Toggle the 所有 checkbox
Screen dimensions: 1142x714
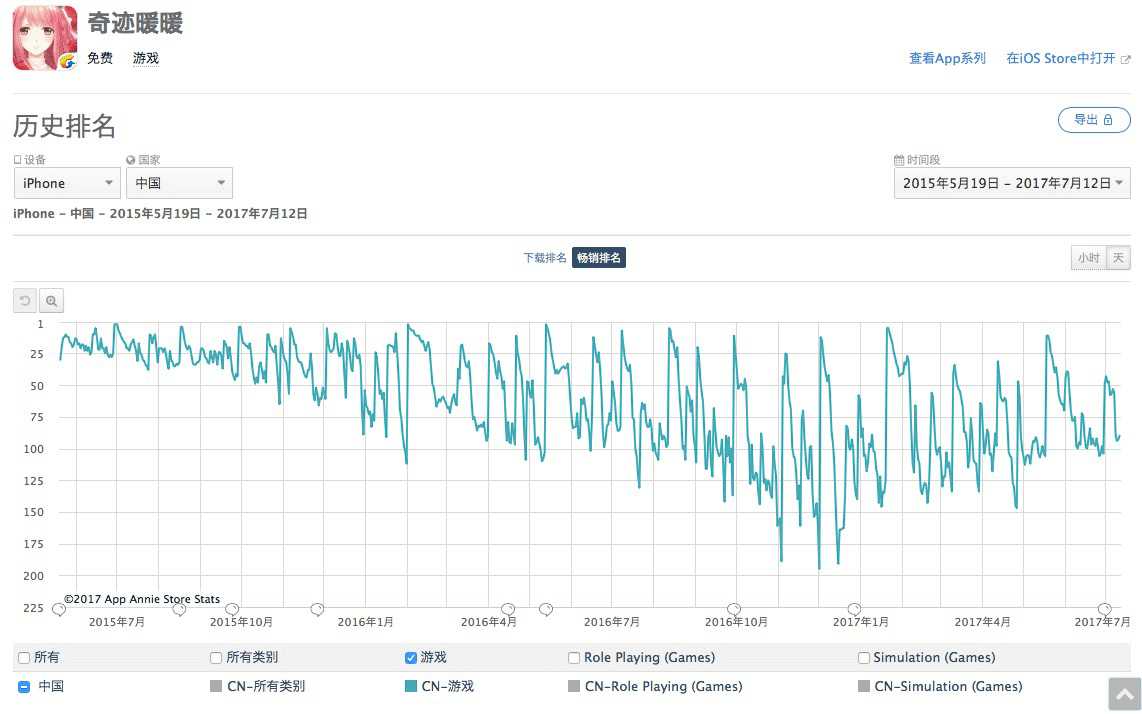(x=24, y=658)
